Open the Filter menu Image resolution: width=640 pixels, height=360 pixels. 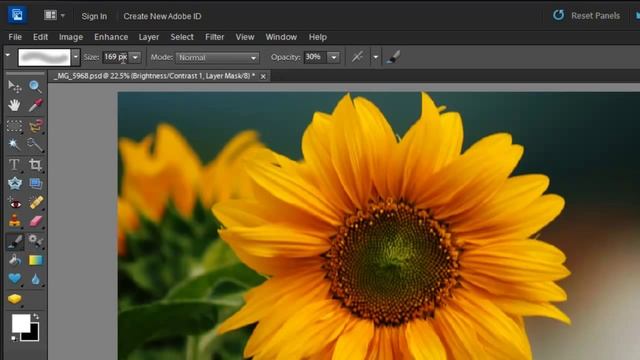(214, 37)
